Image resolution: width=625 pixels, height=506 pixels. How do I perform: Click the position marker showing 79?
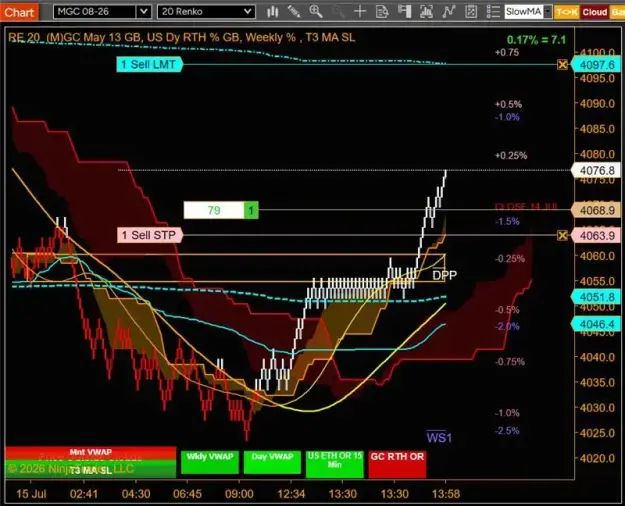pyautogui.click(x=214, y=210)
